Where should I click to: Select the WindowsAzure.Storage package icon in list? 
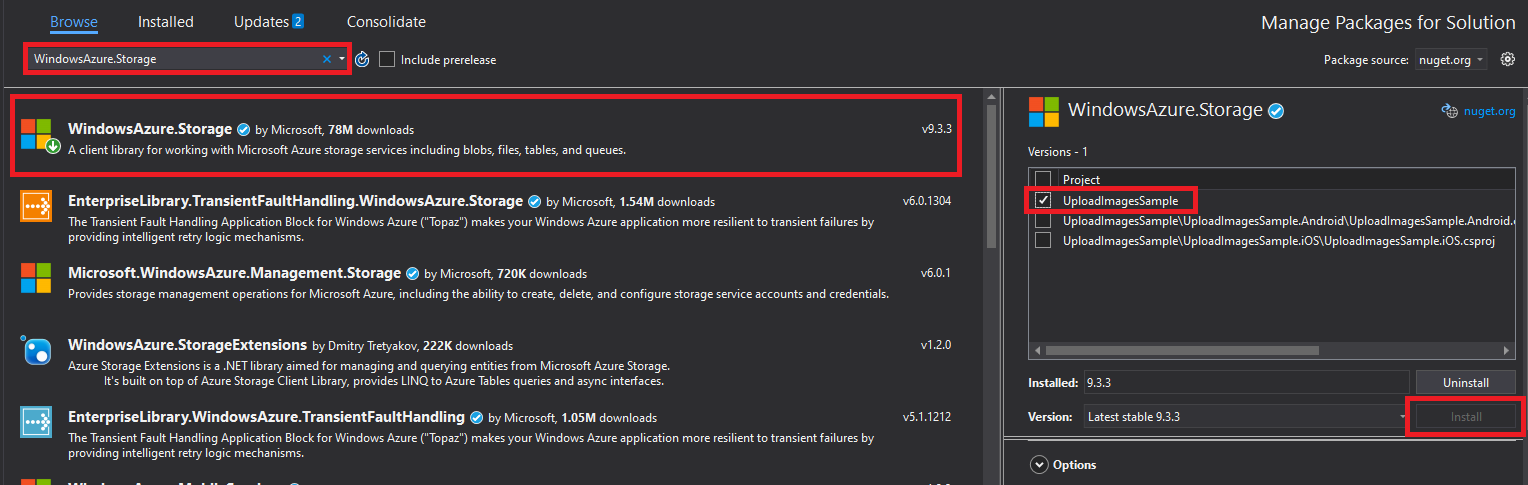click(40, 136)
